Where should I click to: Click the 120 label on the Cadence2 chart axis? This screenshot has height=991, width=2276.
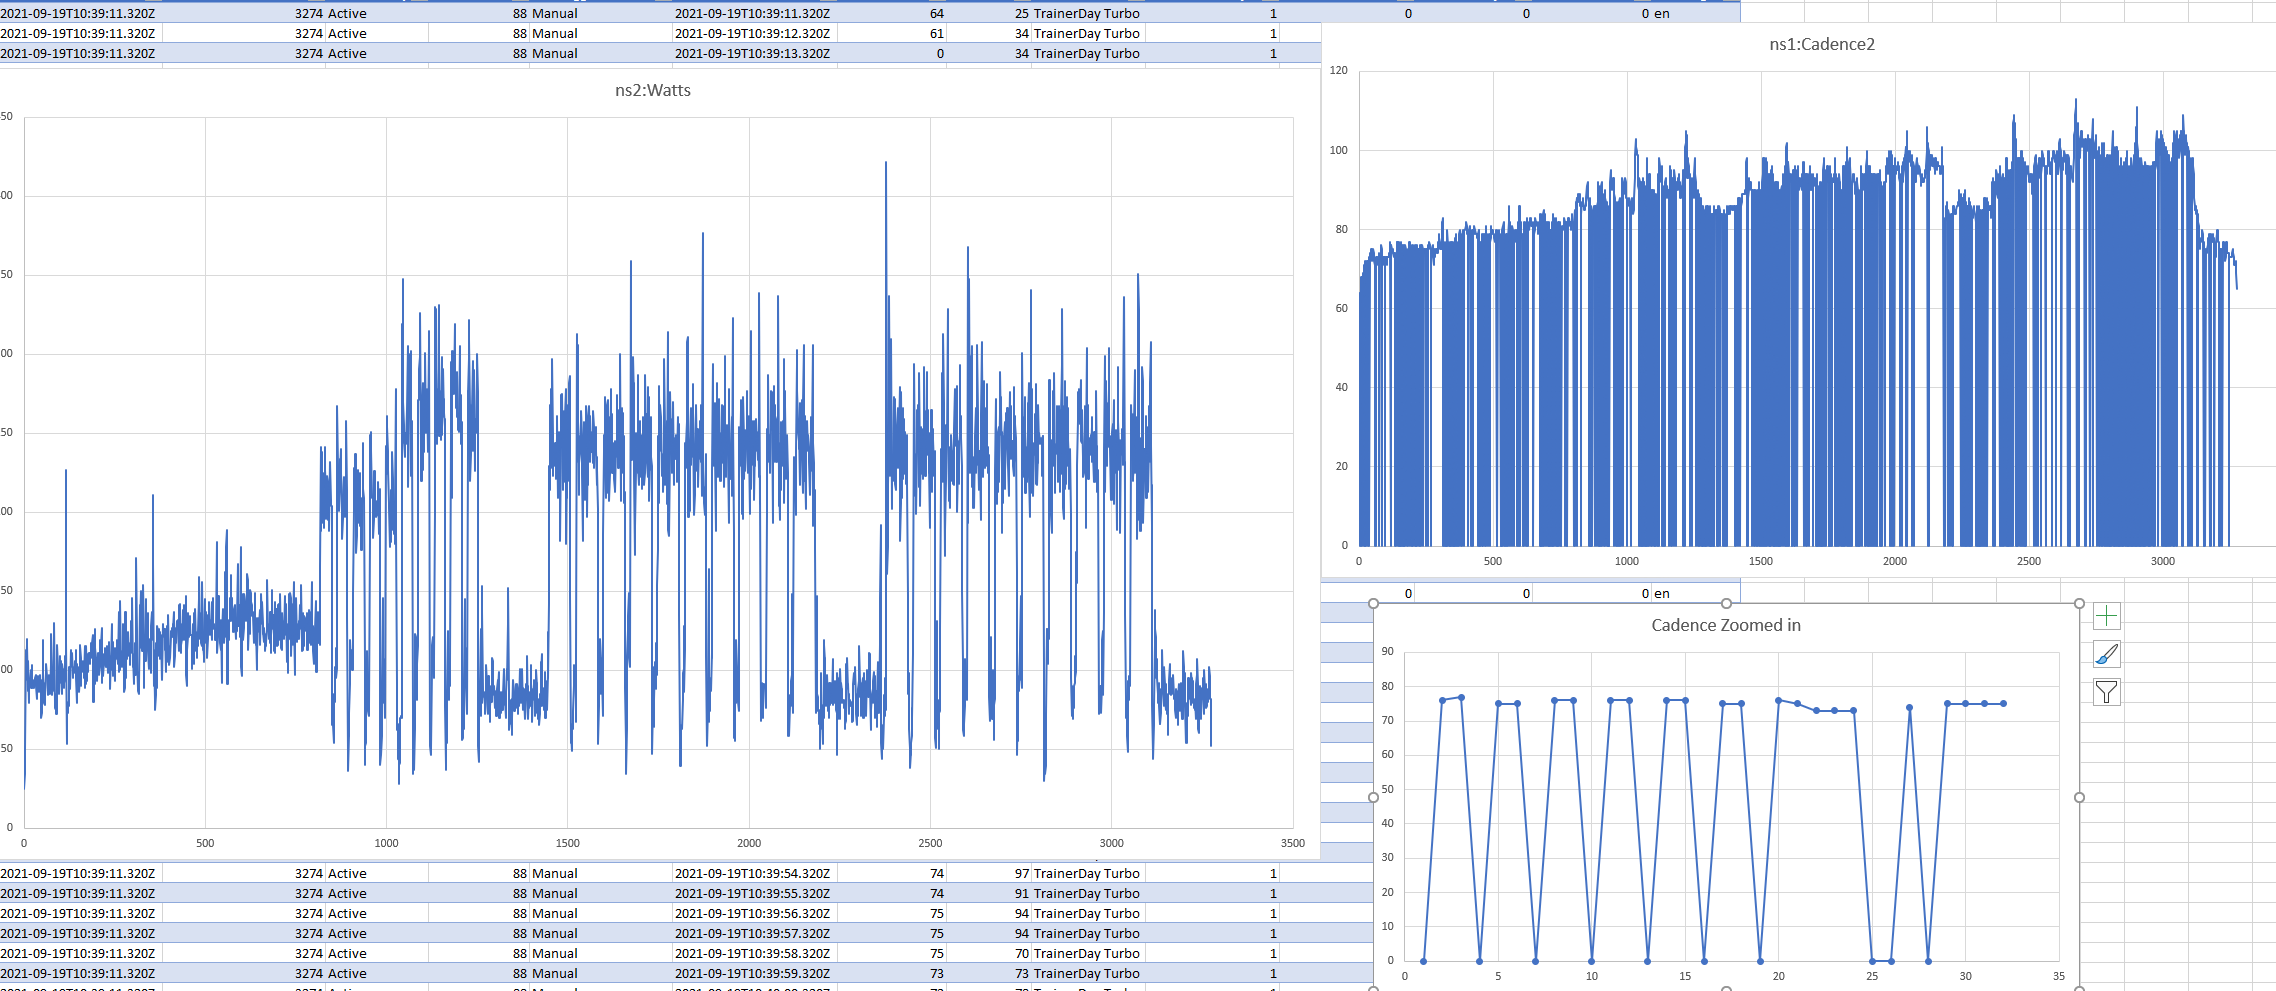point(1338,70)
